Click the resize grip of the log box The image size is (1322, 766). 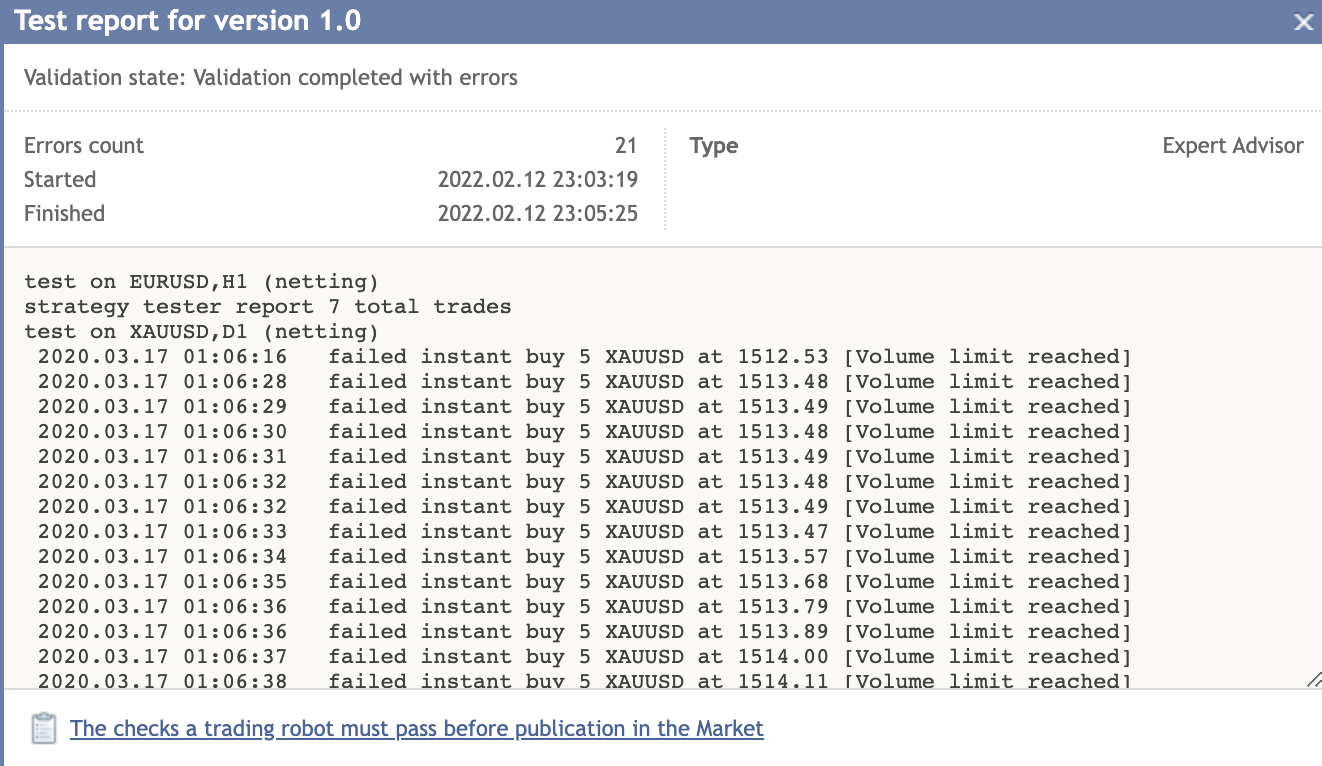coord(1313,679)
